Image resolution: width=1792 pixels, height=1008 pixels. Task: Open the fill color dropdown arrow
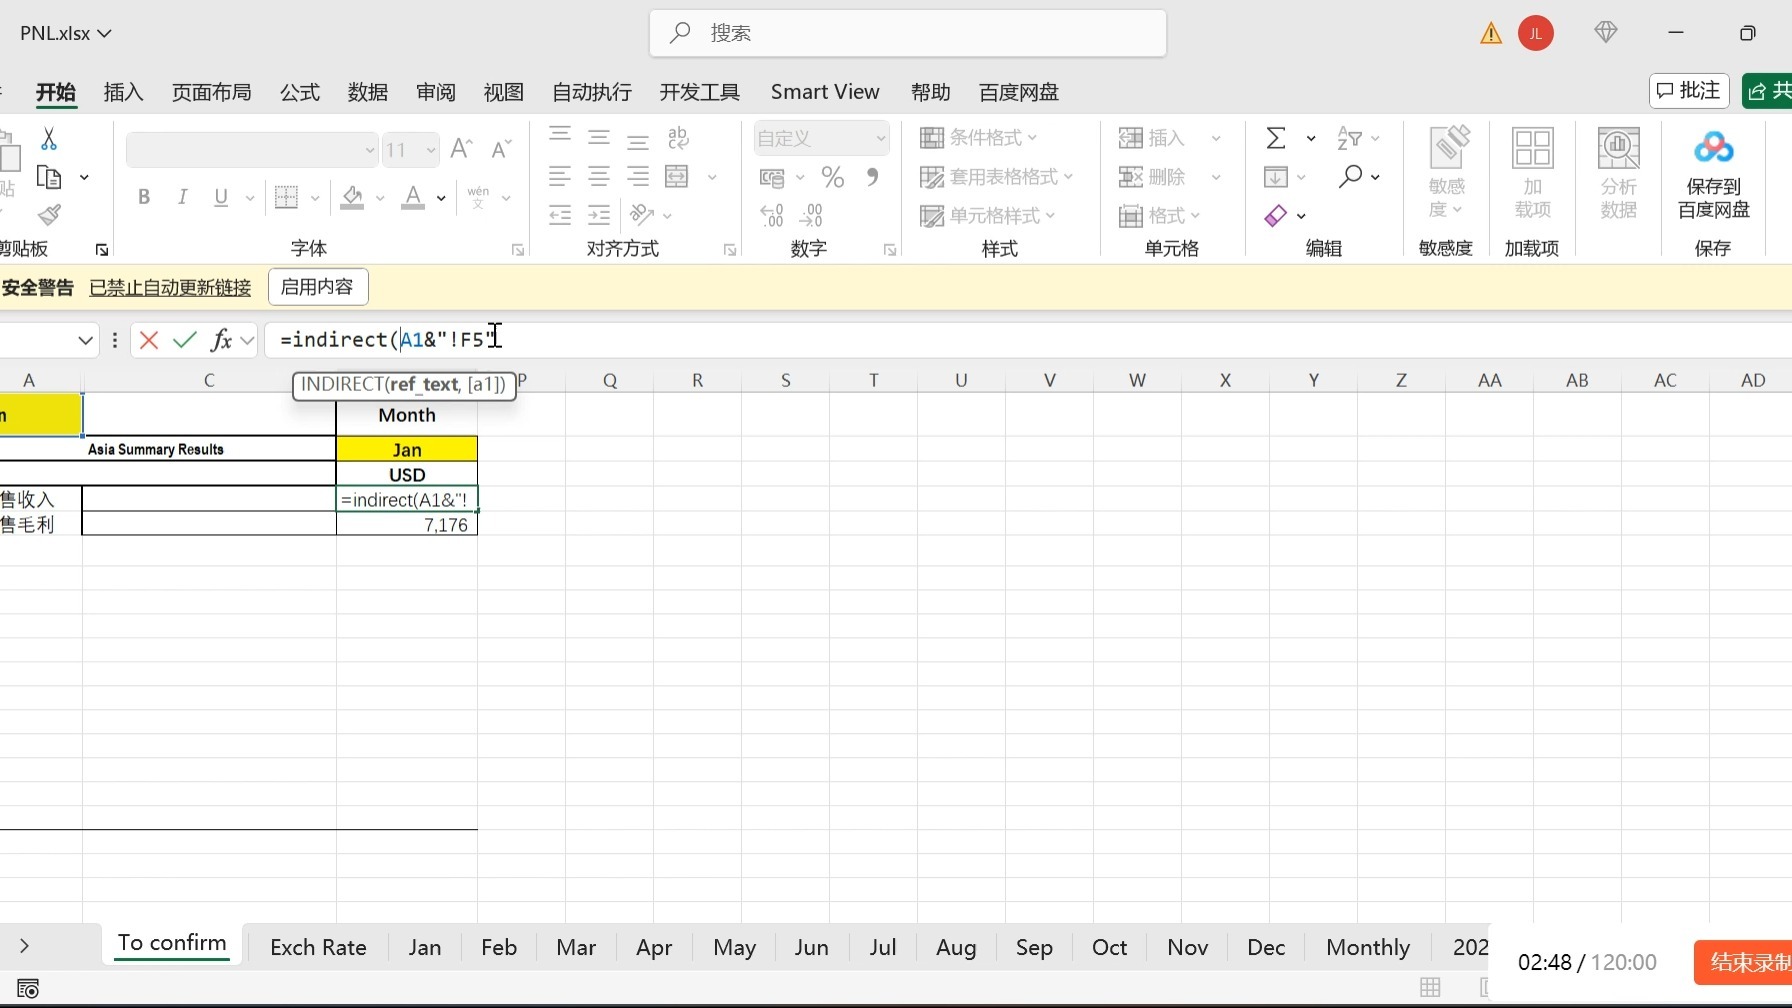click(380, 197)
